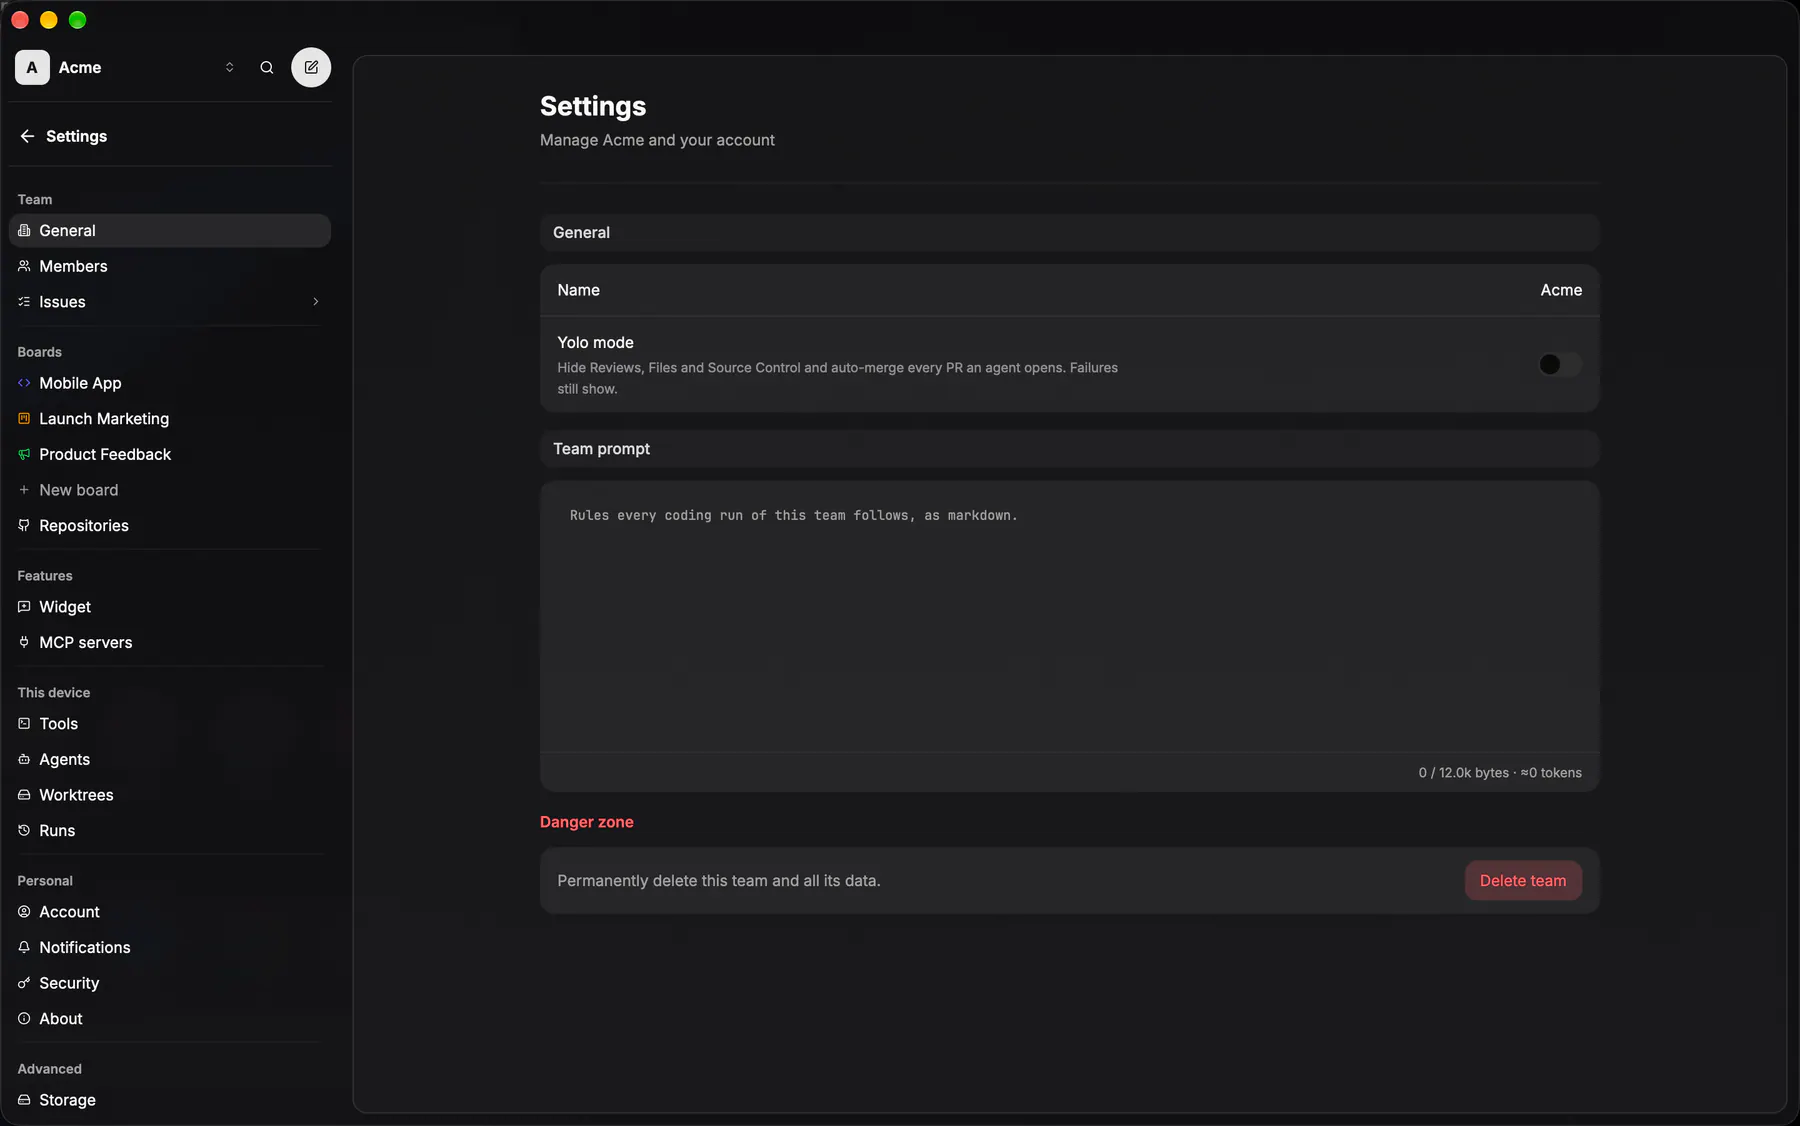
Task: Click the Agents robot icon
Action: click(x=24, y=759)
